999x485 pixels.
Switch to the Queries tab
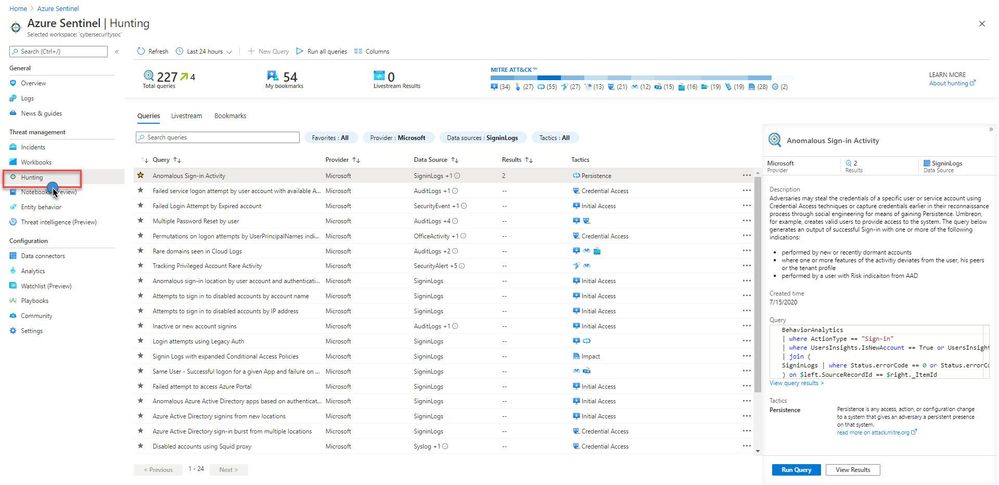pyautogui.click(x=148, y=116)
